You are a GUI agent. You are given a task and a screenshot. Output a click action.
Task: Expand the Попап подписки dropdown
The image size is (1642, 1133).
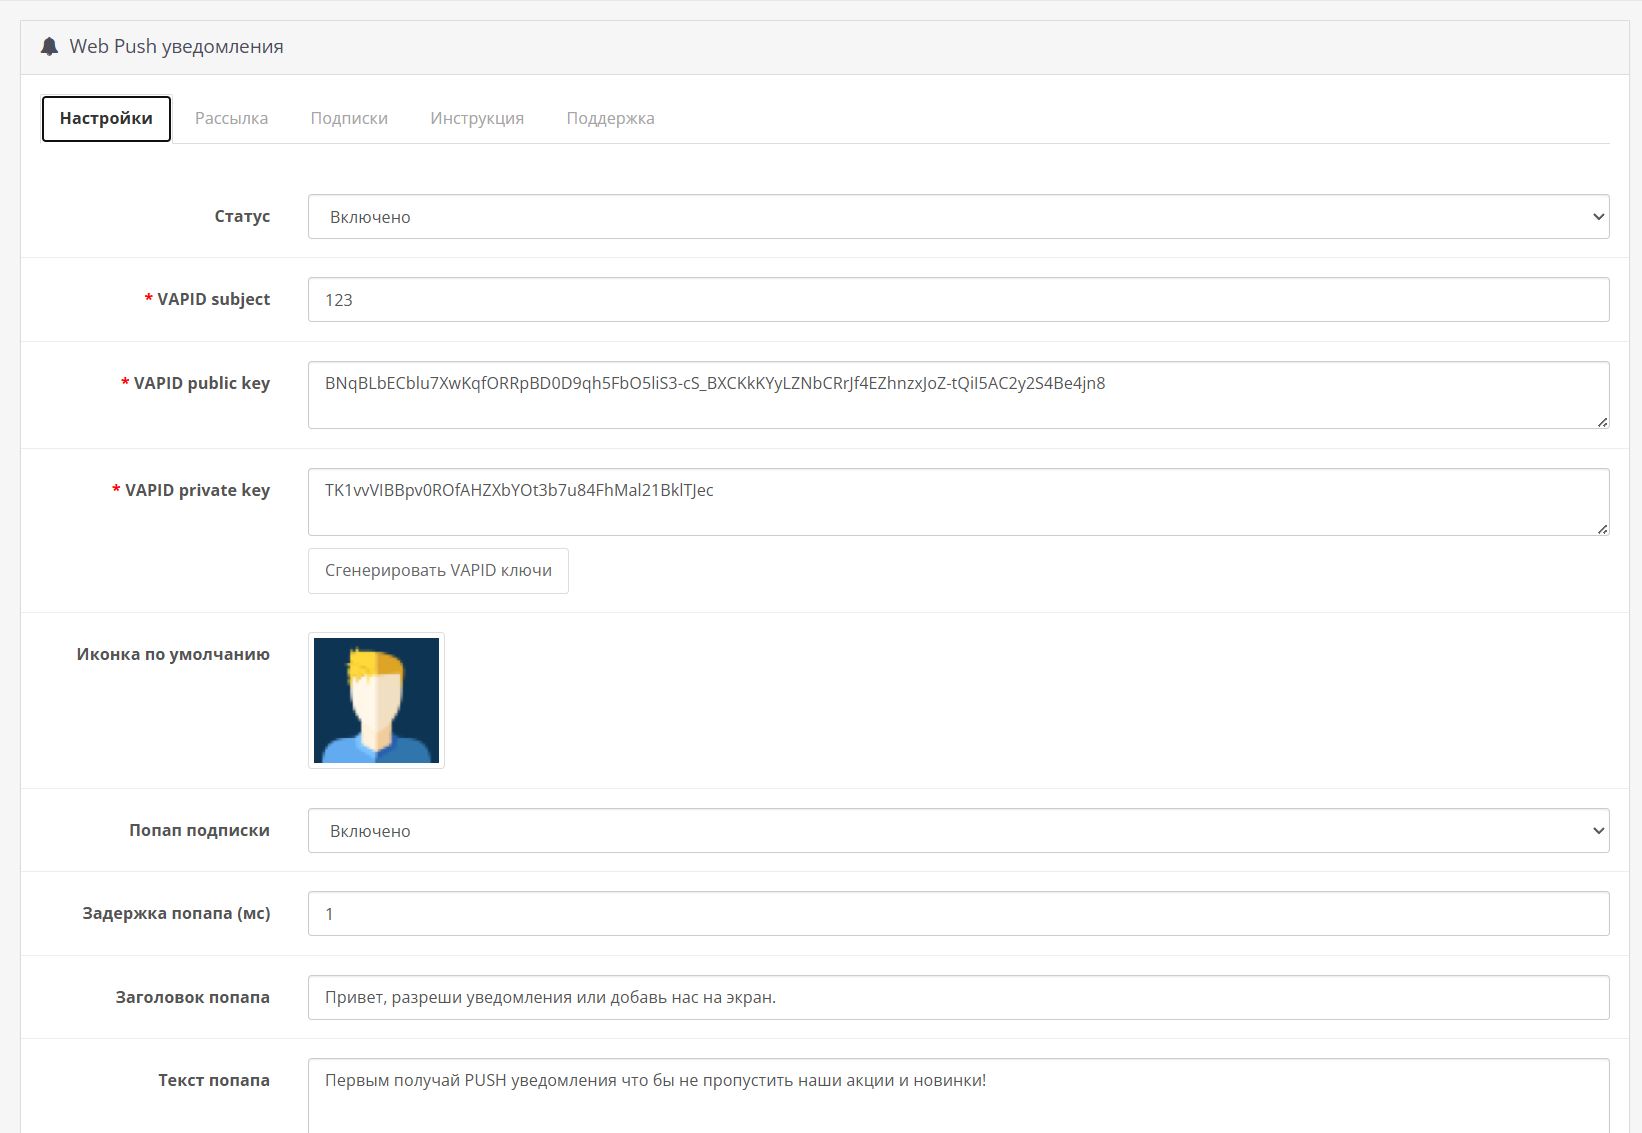(958, 831)
